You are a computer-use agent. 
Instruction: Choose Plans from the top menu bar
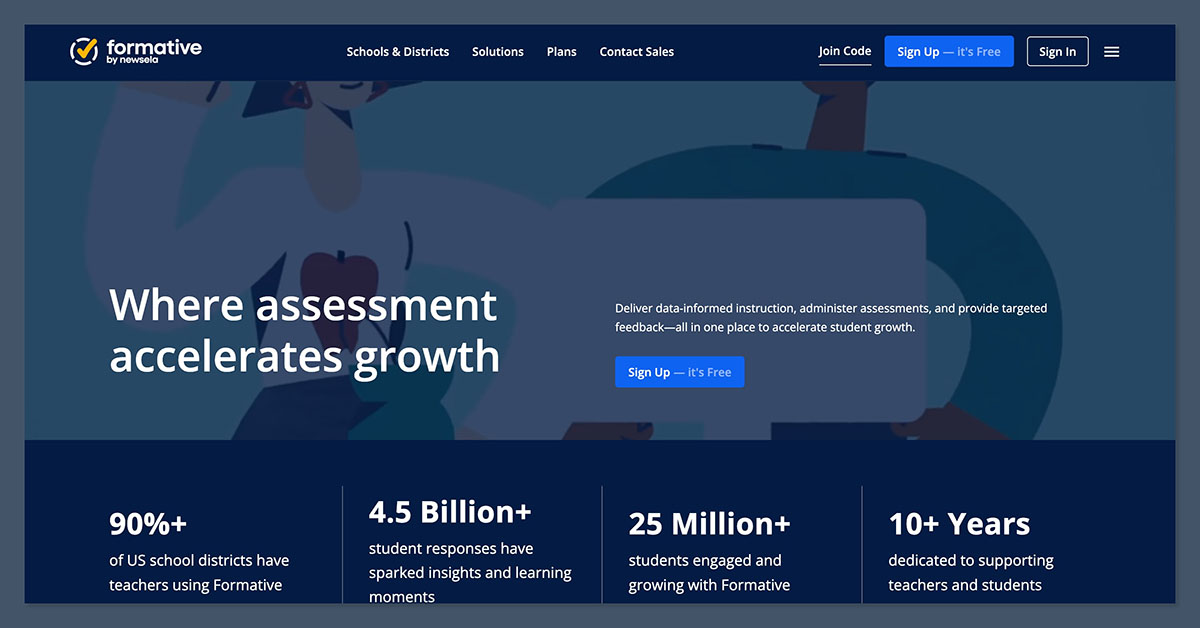point(561,52)
